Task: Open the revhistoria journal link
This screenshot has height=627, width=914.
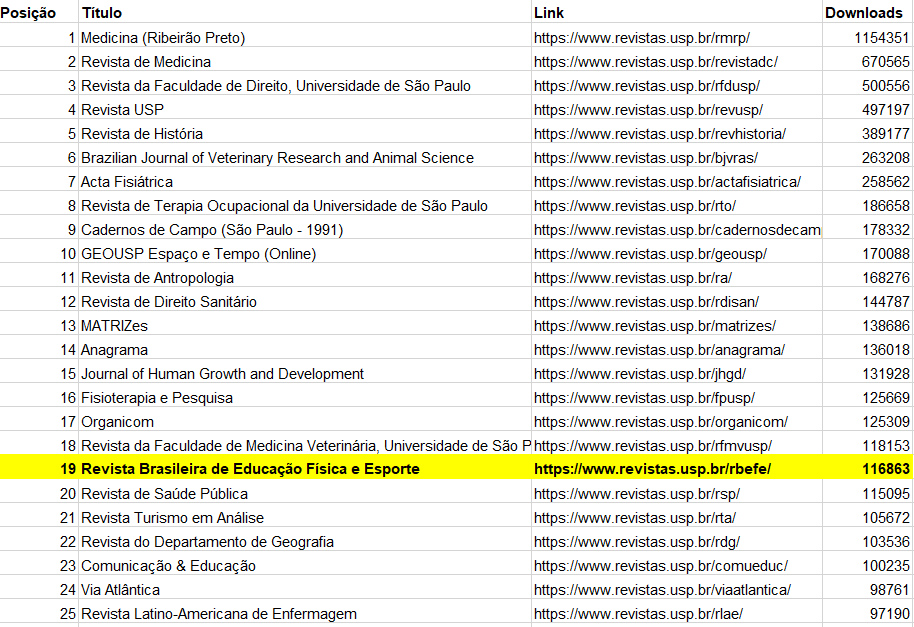Action: coord(660,133)
